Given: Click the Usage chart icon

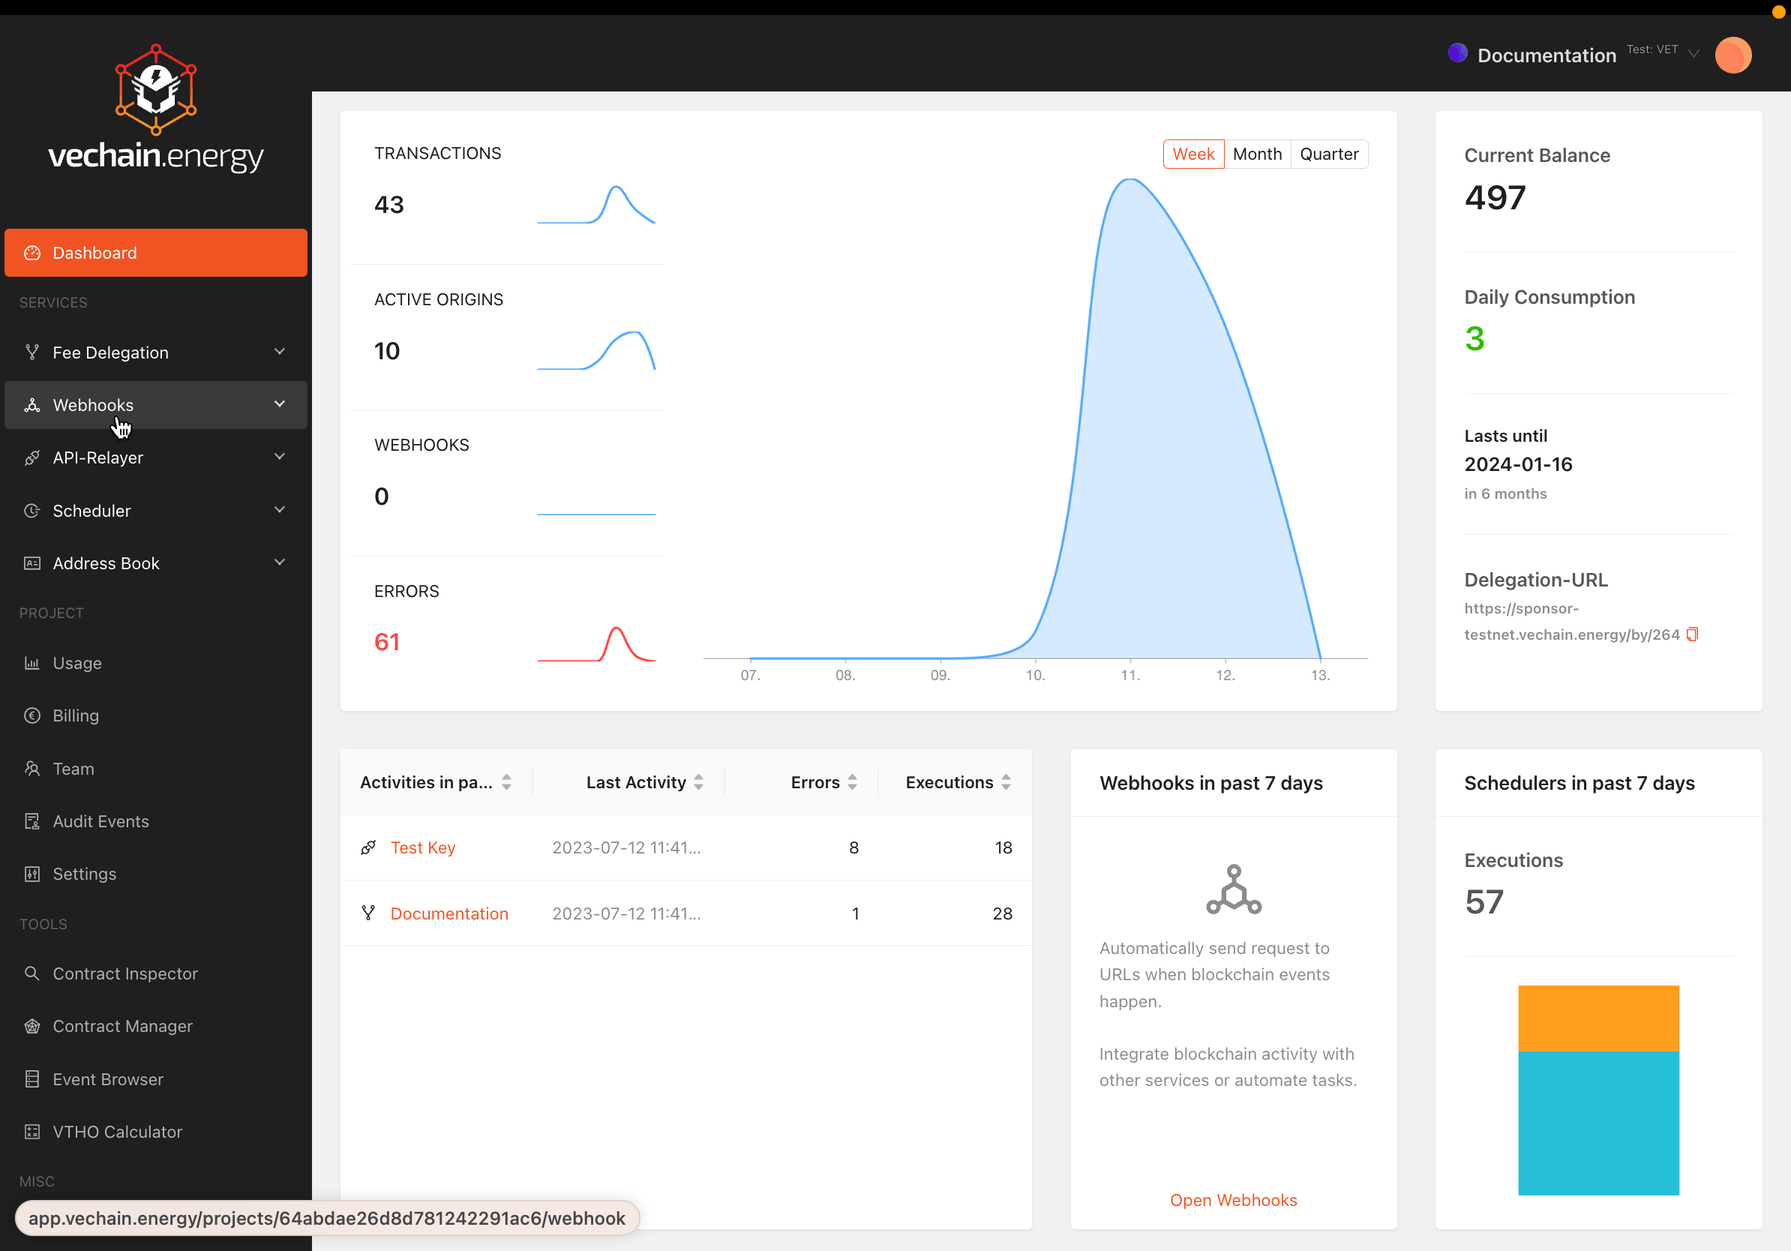Looking at the screenshot, I should coord(32,663).
